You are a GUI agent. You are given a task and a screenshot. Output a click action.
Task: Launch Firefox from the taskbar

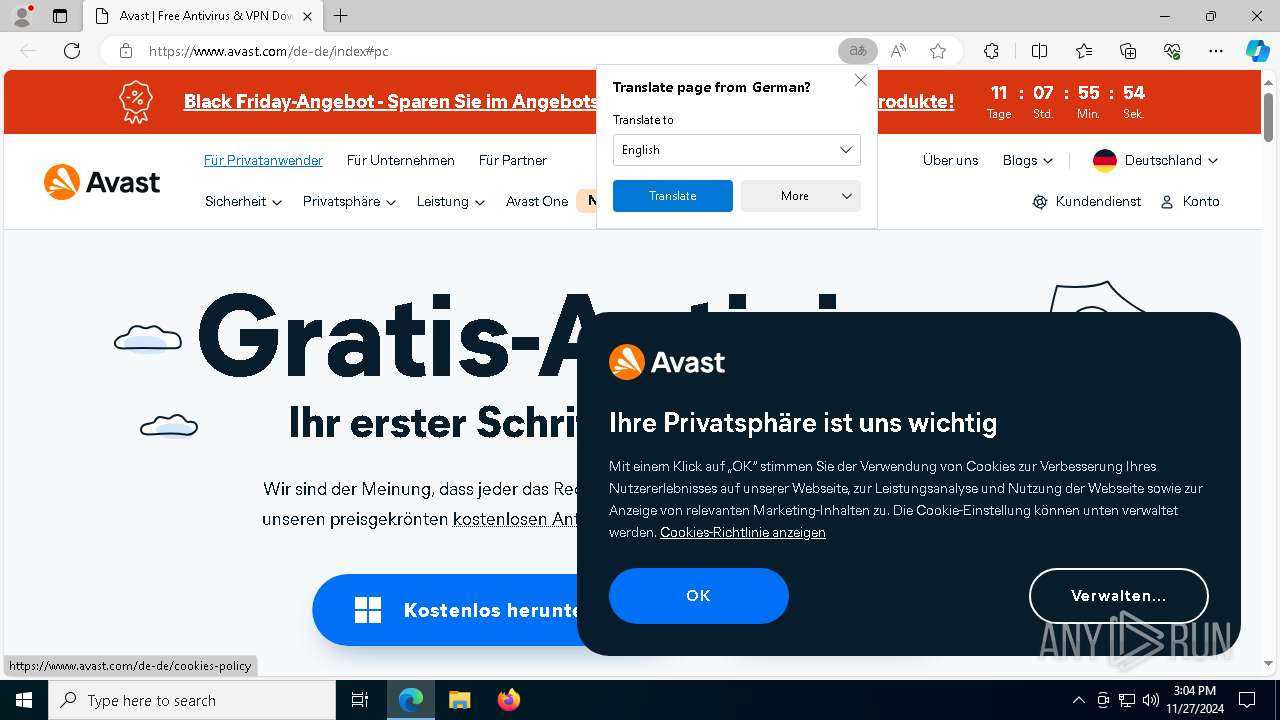509,700
